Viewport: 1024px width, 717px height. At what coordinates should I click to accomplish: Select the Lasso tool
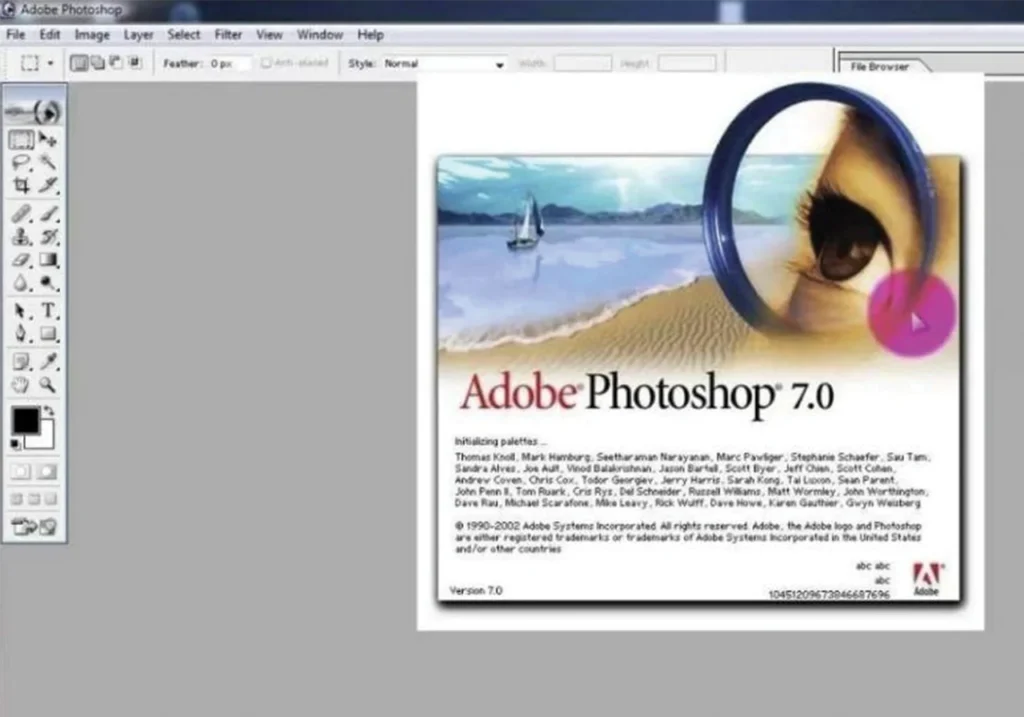coord(21,162)
